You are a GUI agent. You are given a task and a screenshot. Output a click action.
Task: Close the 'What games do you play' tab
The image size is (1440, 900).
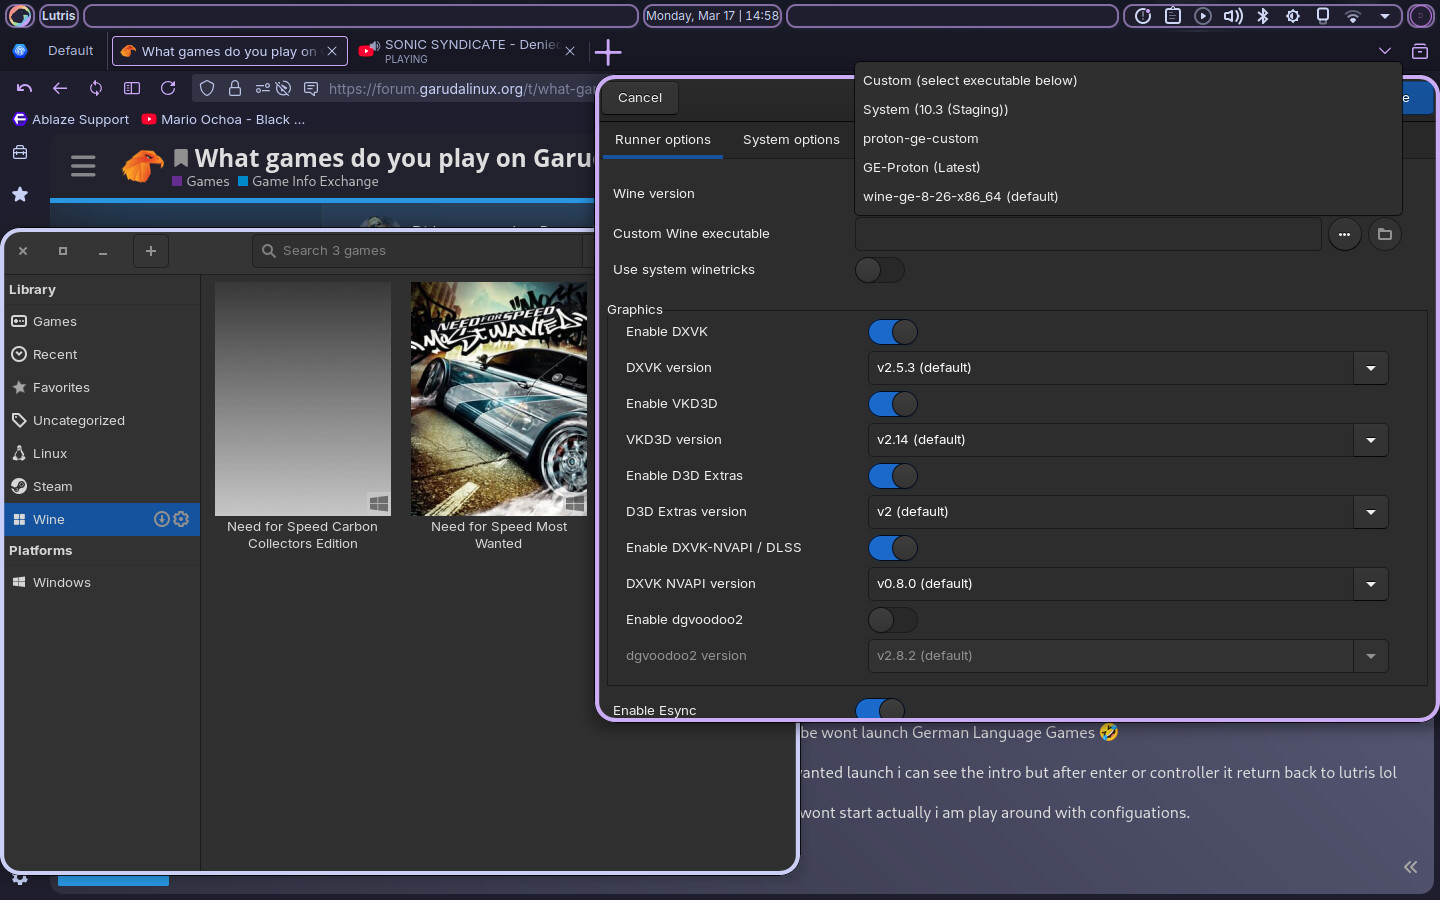pos(333,51)
